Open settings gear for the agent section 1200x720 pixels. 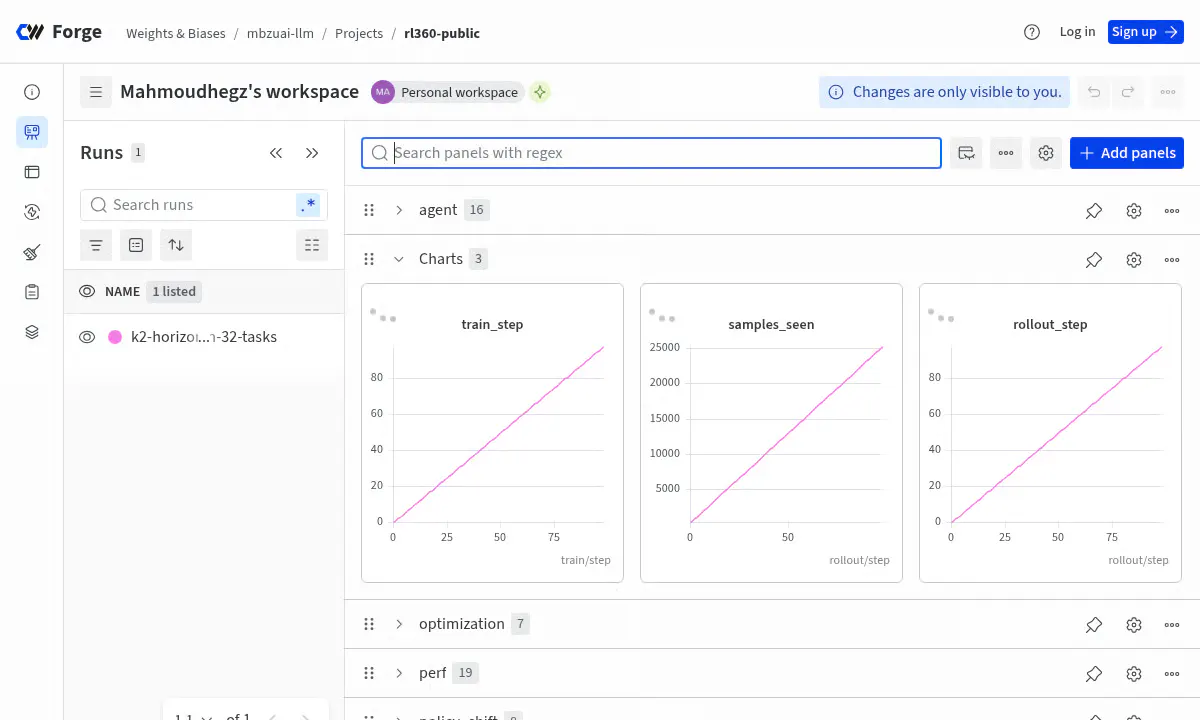coord(1134,210)
